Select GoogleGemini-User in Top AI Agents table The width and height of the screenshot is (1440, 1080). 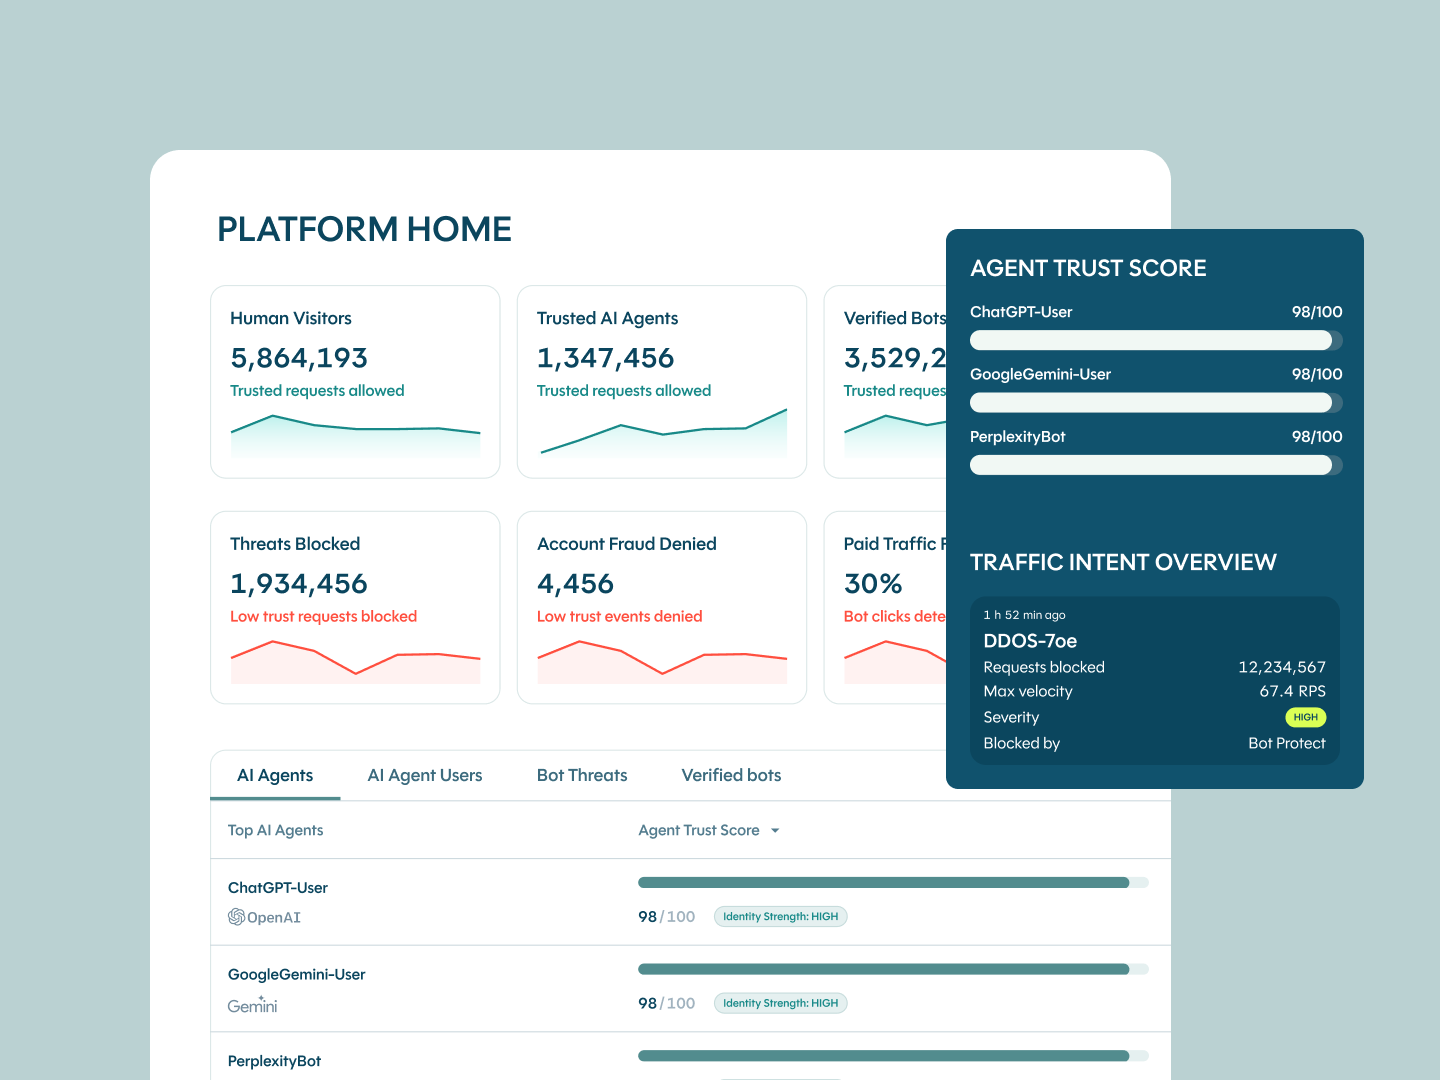[x=296, y=975]
